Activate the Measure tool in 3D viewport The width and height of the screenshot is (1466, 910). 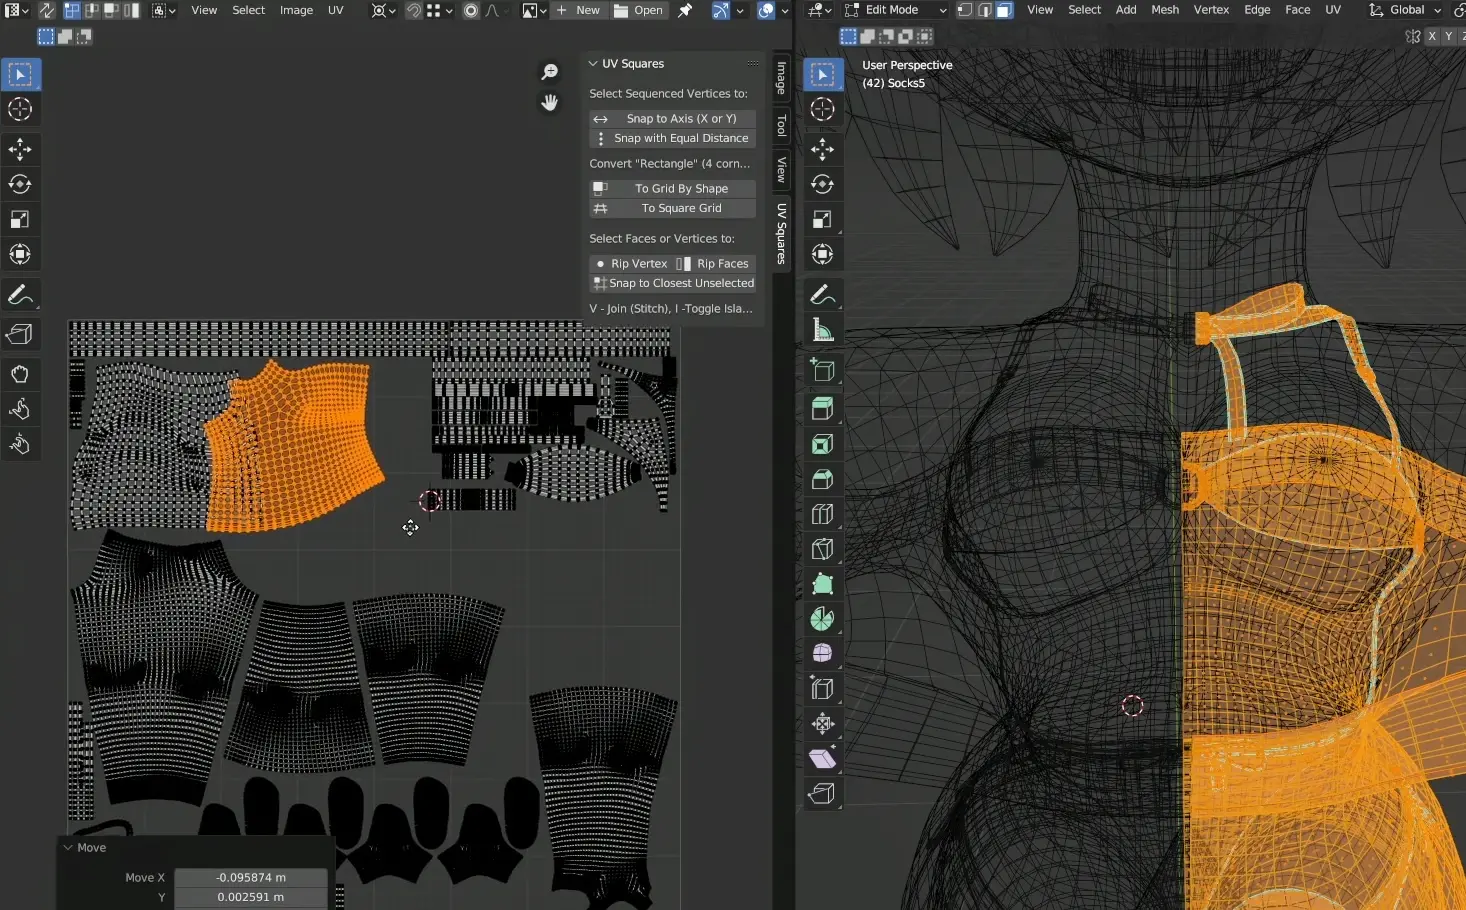tap(822, 330)
